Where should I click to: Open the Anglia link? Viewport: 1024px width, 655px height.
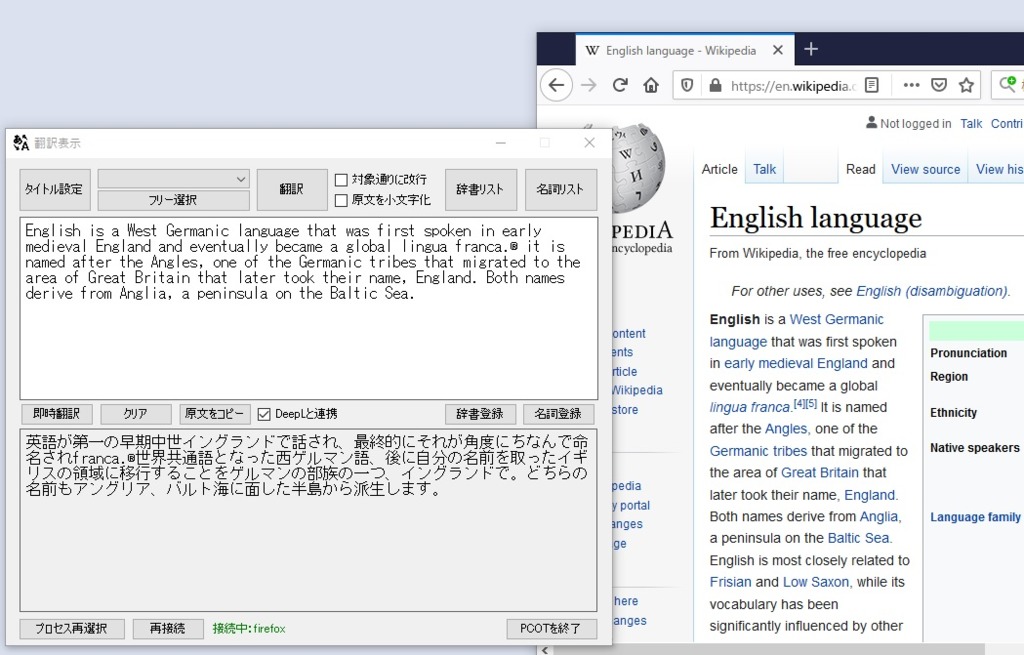(880, 517)
